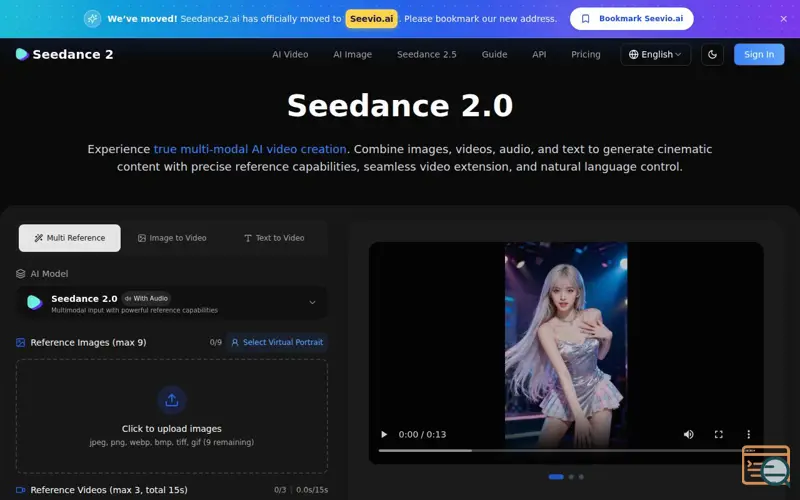Click the Reference Videos (max 3, total 15s) label

click(109, 490)
